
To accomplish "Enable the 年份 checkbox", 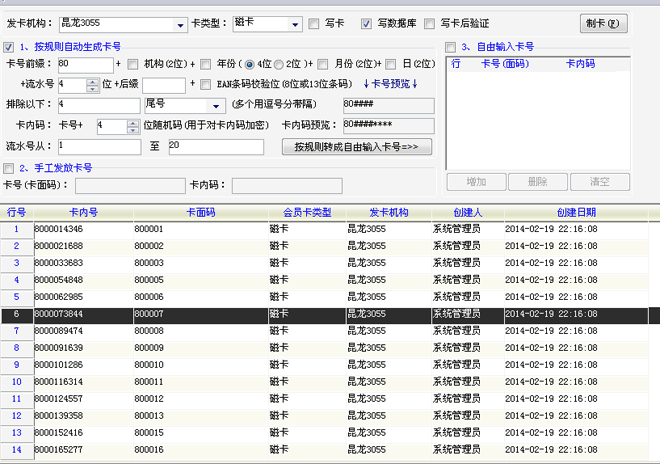I will [x=205, y=64].
